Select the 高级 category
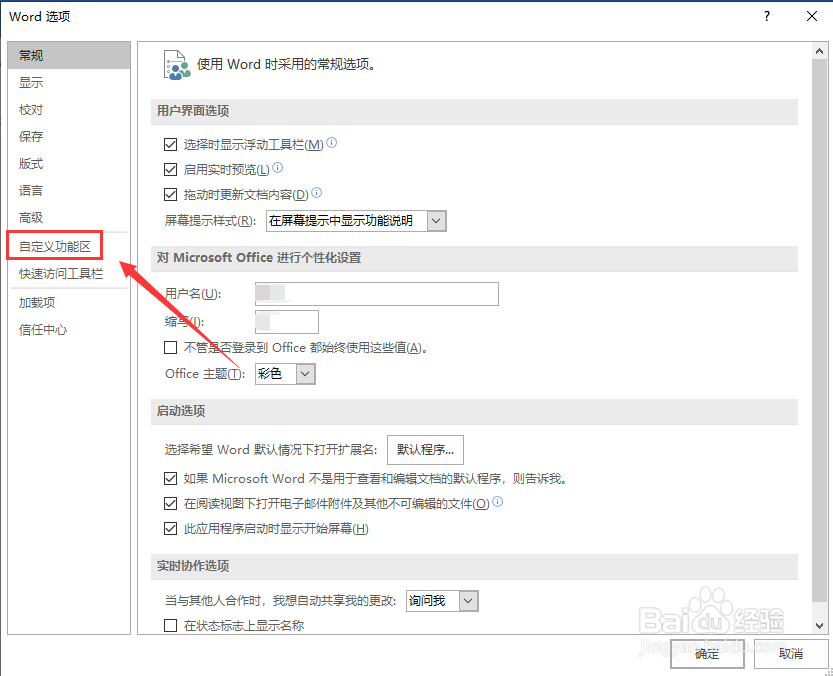This screenshot has height=676, width=833. coord(69,217)
